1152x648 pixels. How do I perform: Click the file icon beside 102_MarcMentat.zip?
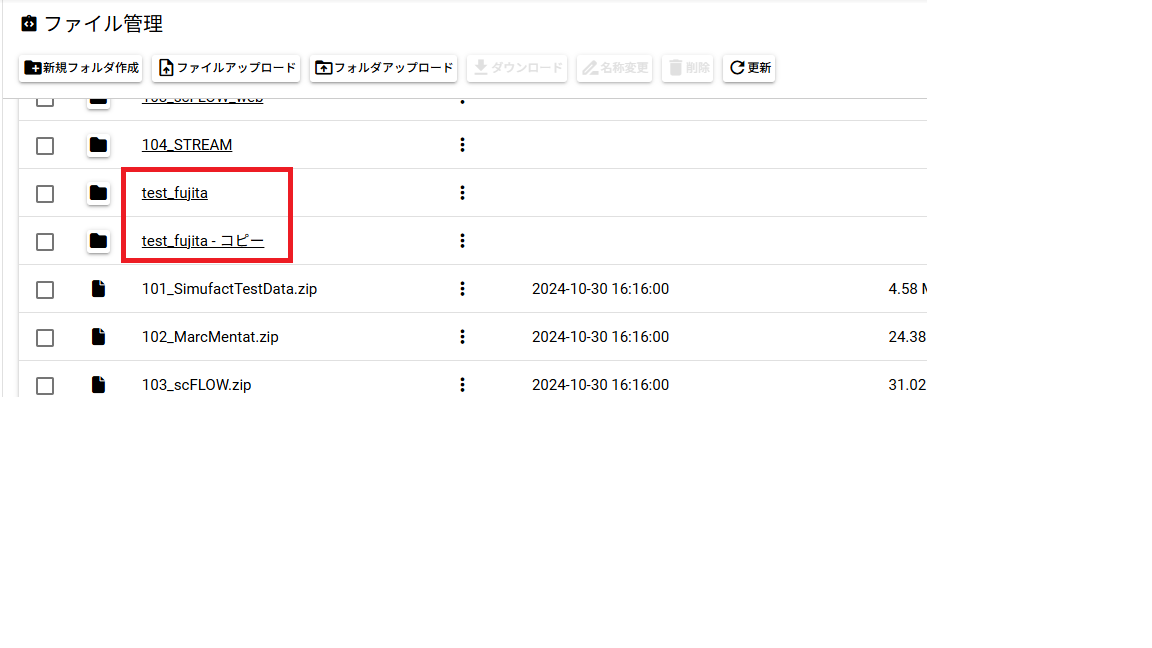tap(98, 337)
